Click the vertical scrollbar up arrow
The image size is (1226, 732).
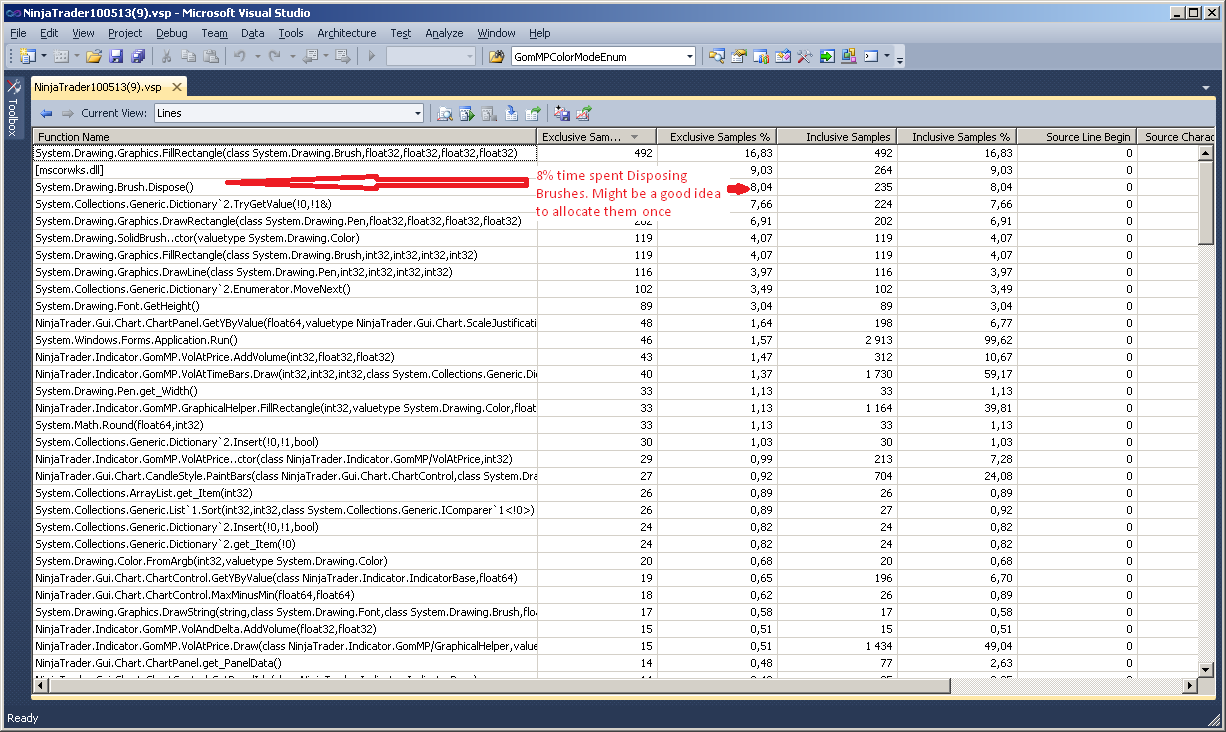pos(1205,153)
